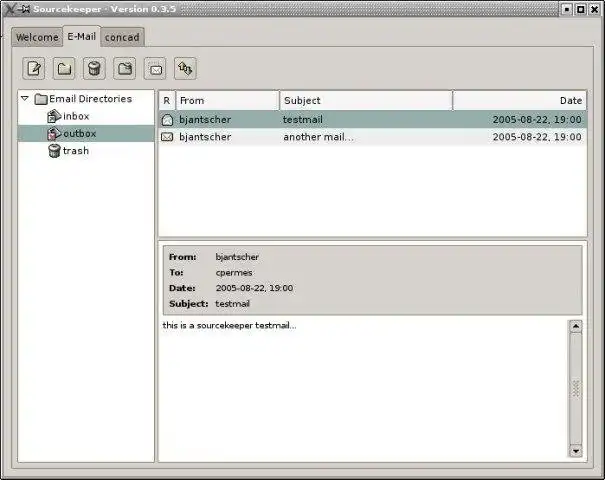
Task: Click the message scrollbar up arrow
Action: (x=576, y=327)
